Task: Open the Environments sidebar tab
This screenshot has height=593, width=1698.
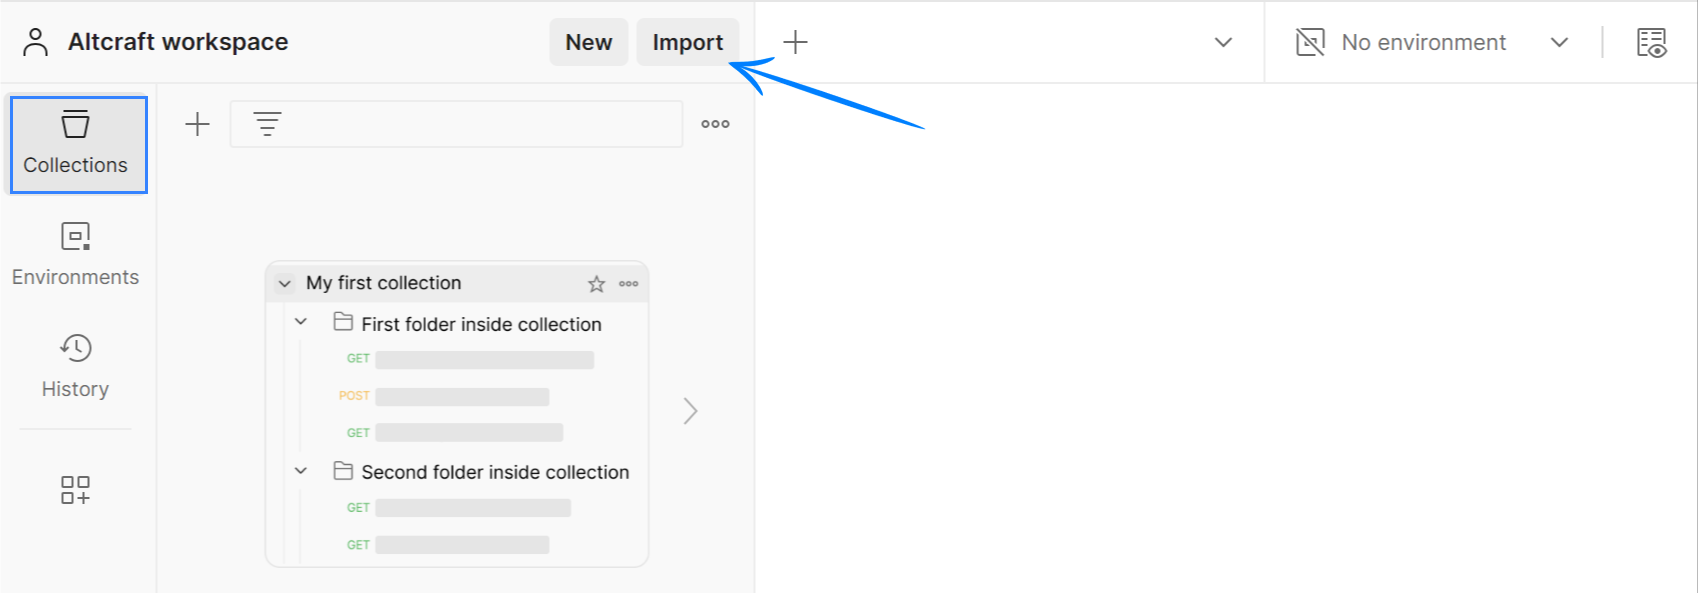Action: click(76, 255)
